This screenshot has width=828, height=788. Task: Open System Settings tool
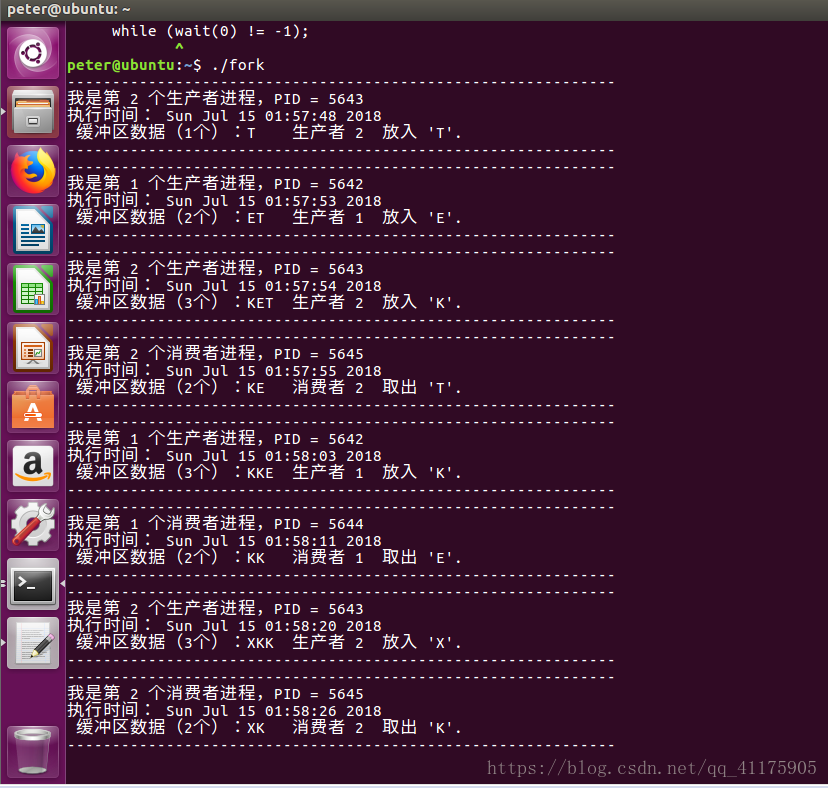(x=33, y=526)
